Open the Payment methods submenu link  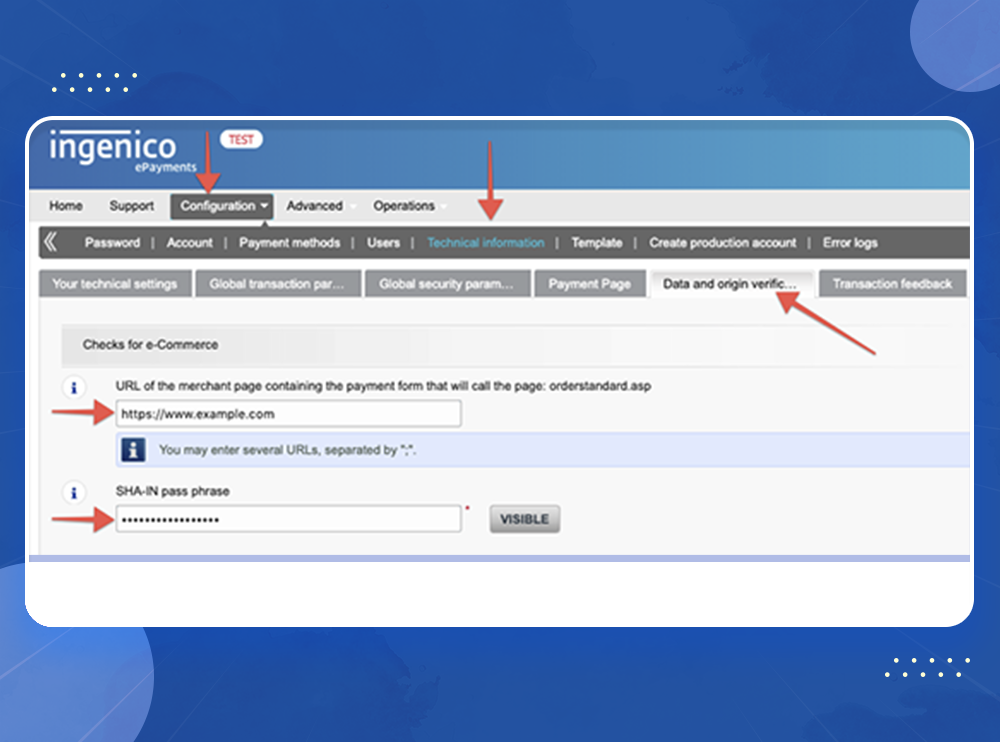pos(289,243)
